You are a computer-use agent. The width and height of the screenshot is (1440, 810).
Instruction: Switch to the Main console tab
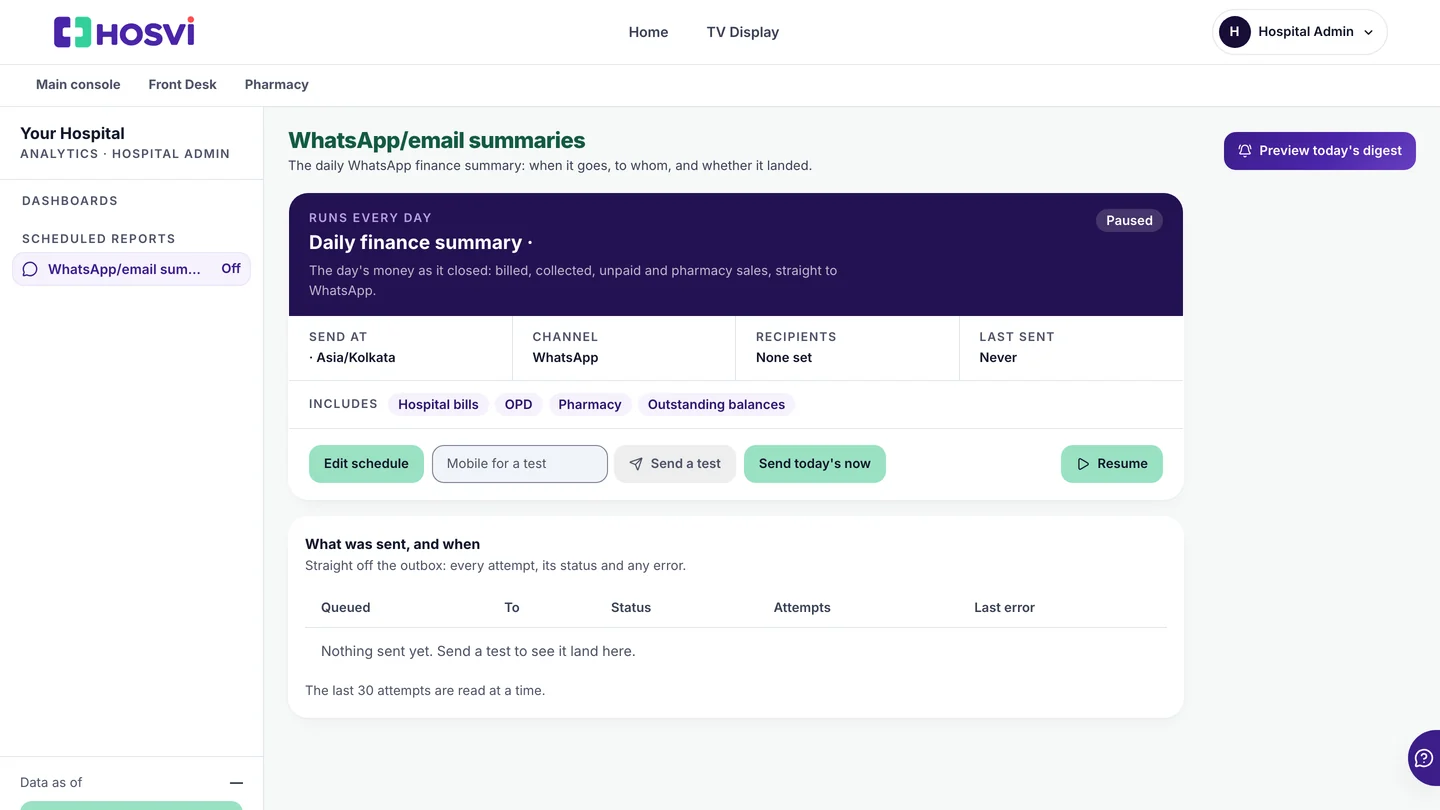click(78, 85)
